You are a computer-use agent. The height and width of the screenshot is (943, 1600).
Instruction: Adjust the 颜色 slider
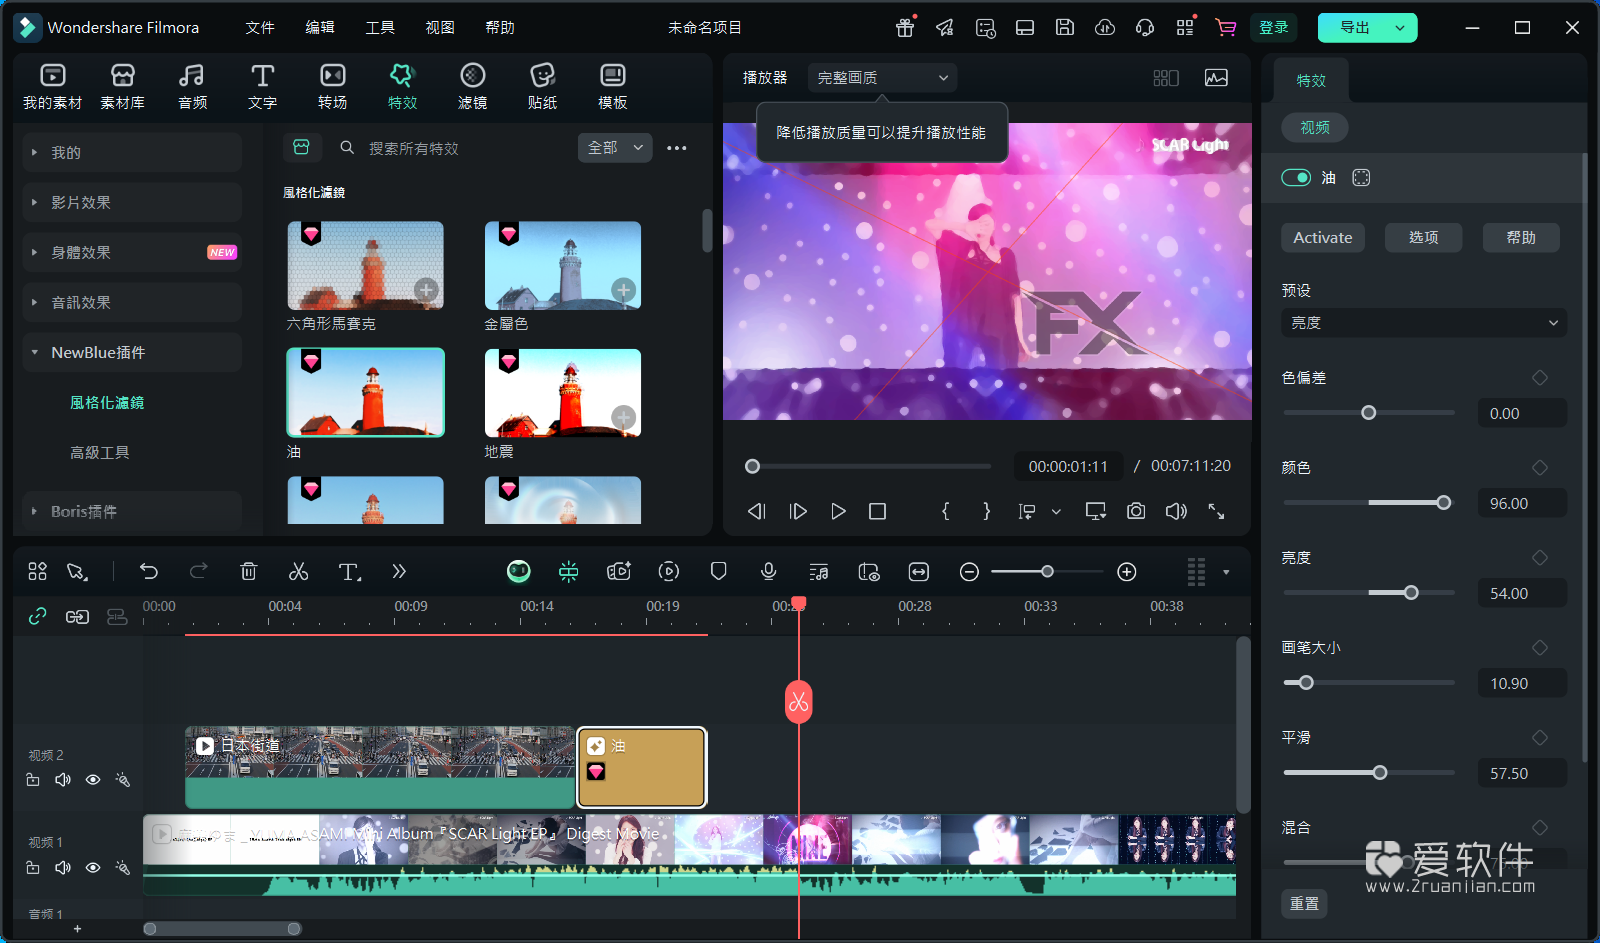[x=1369, y=503]
